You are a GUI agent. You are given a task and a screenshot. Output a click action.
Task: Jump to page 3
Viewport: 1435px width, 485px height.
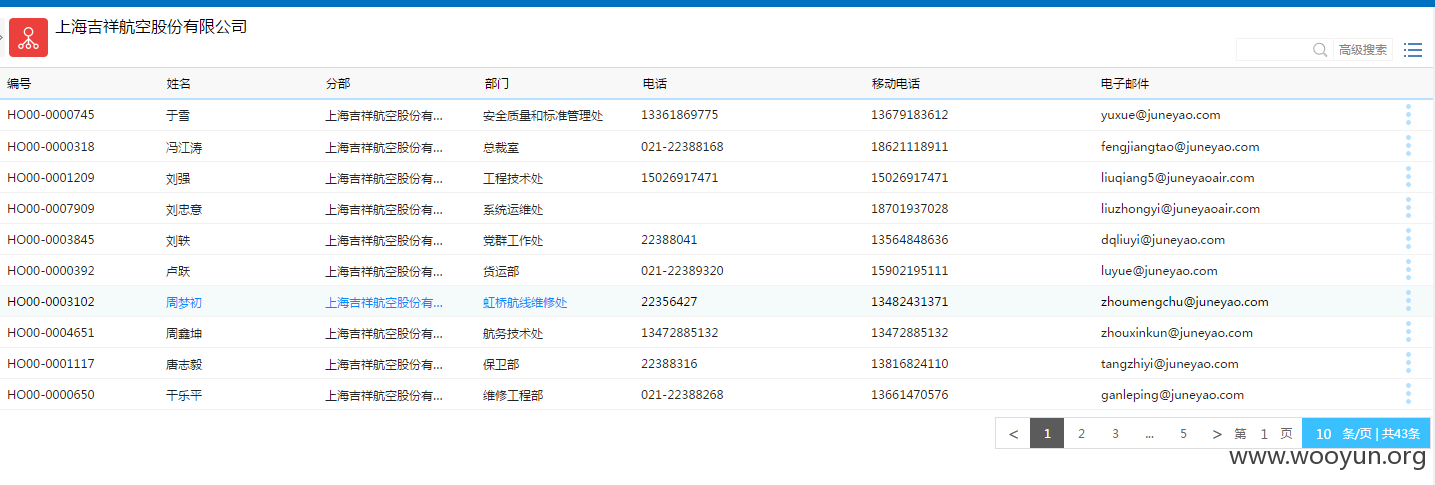tap(1115, 433)
